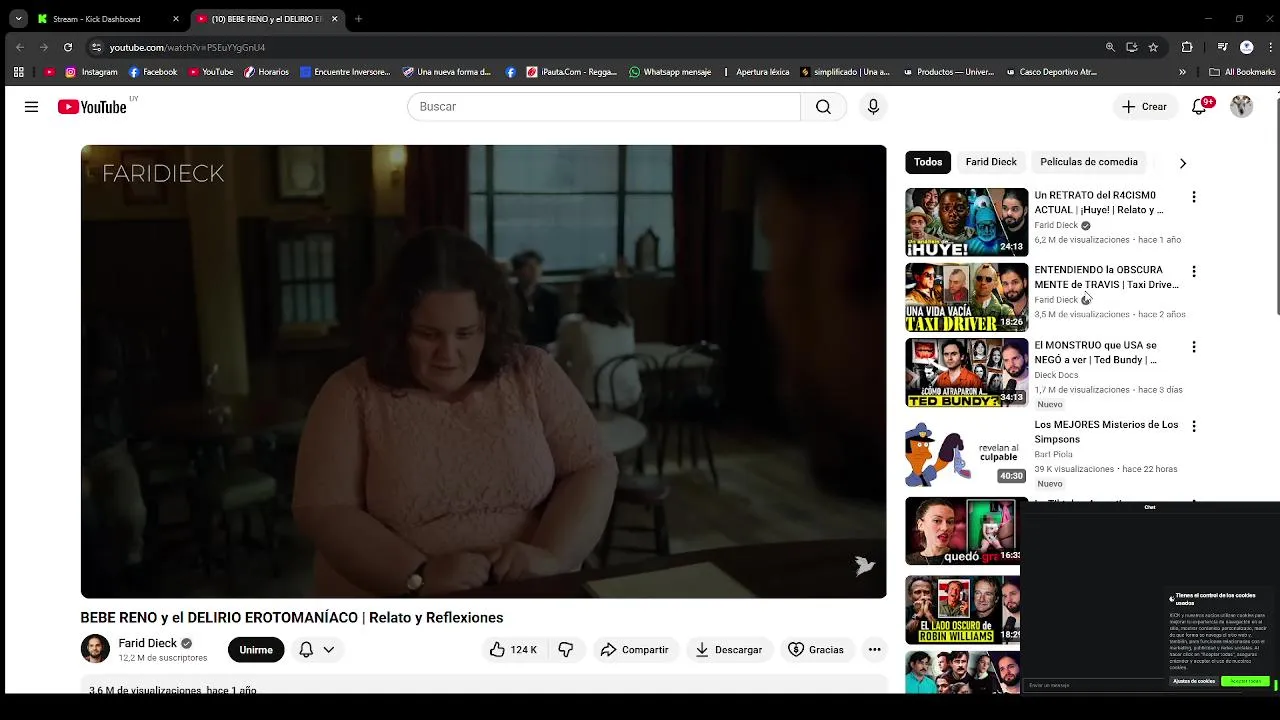The image size is (1280, 720).
Task: Open options for Taxi Driver video suggestion
Action: pyautogui.click(x=1193, y=272)
